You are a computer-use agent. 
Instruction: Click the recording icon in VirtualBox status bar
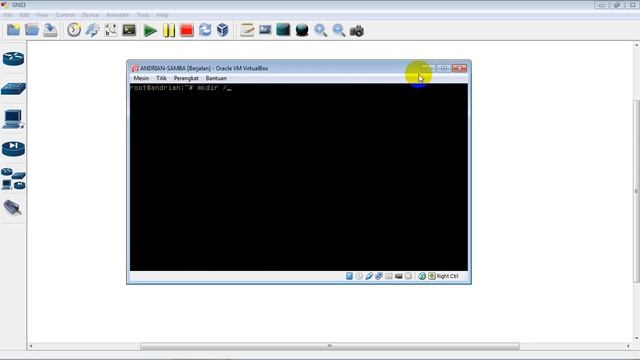408,276
